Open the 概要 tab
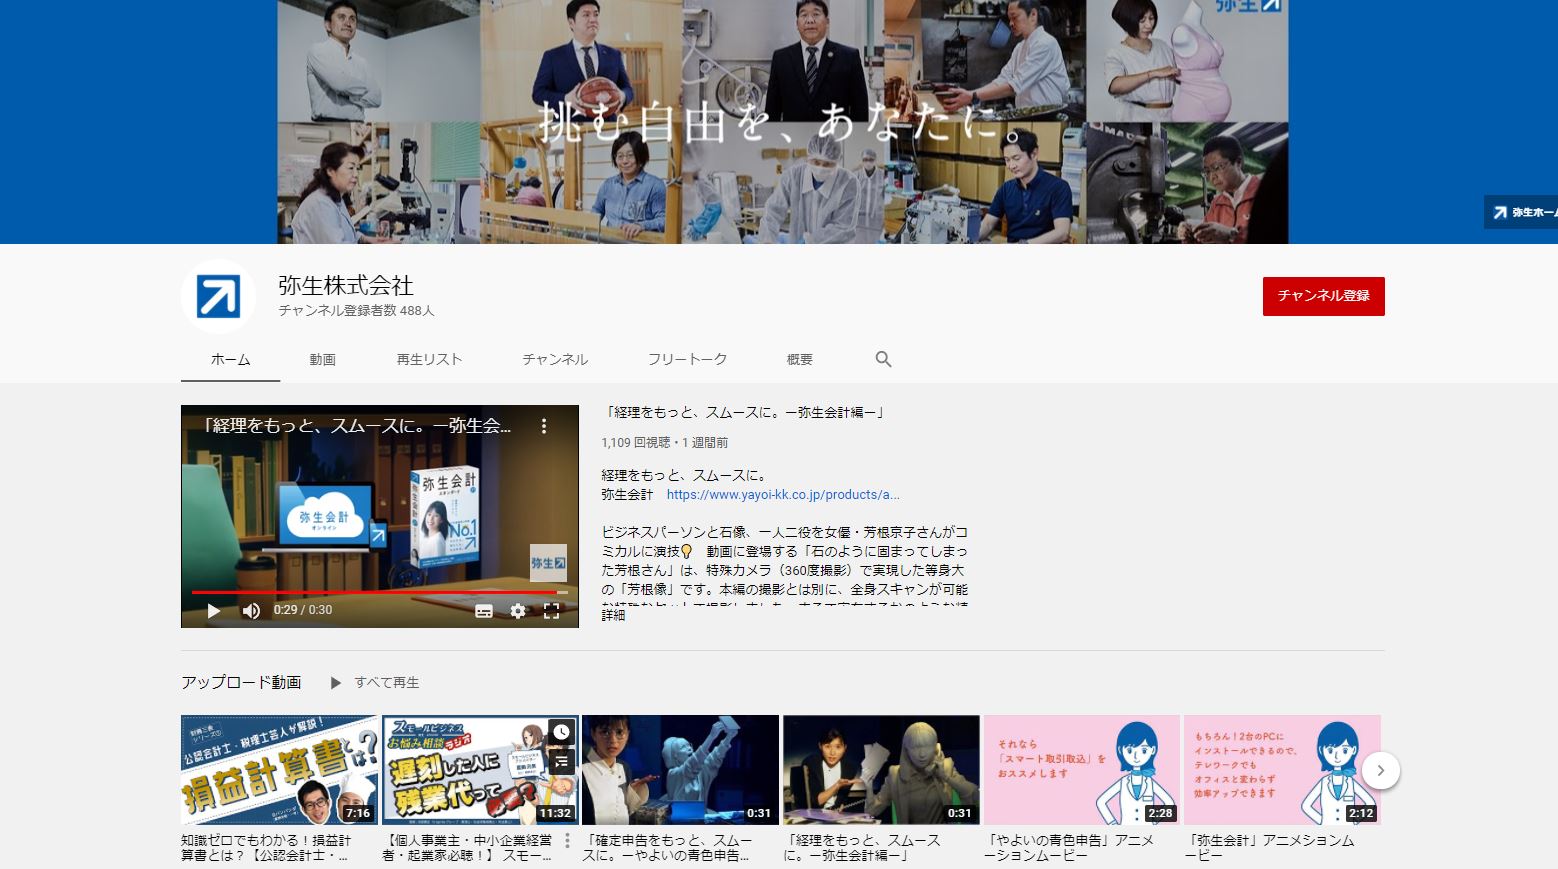The width and height of the screenshot is (1558, 869). 799,359
